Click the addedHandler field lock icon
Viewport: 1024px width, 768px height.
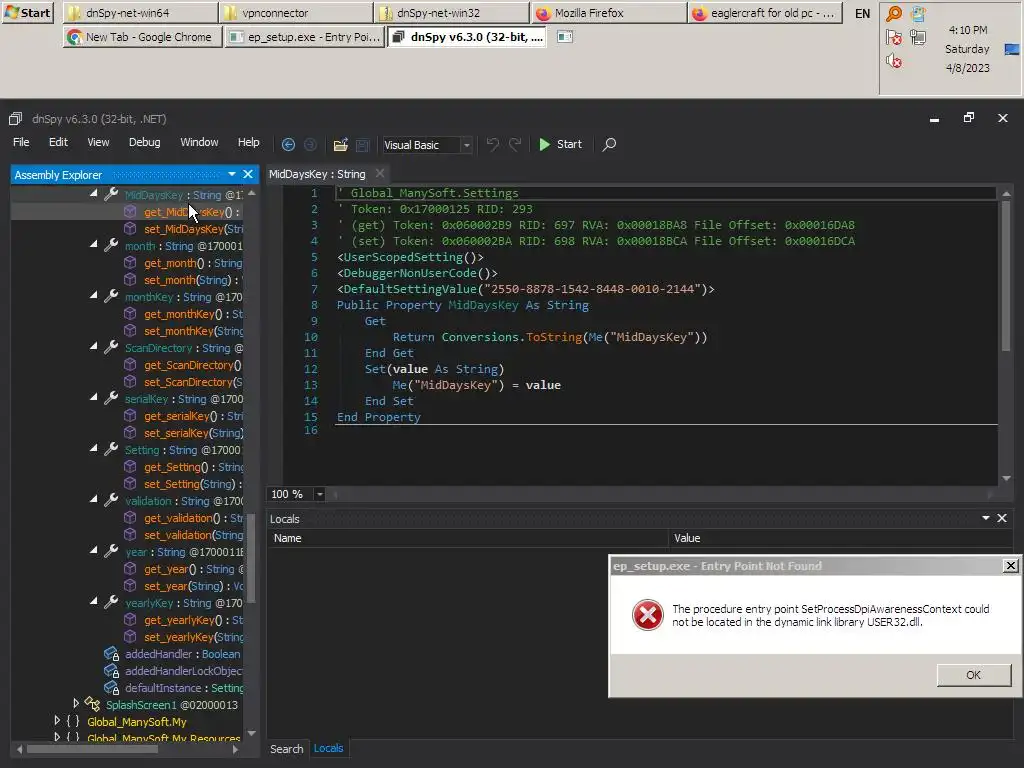point(111,654)
